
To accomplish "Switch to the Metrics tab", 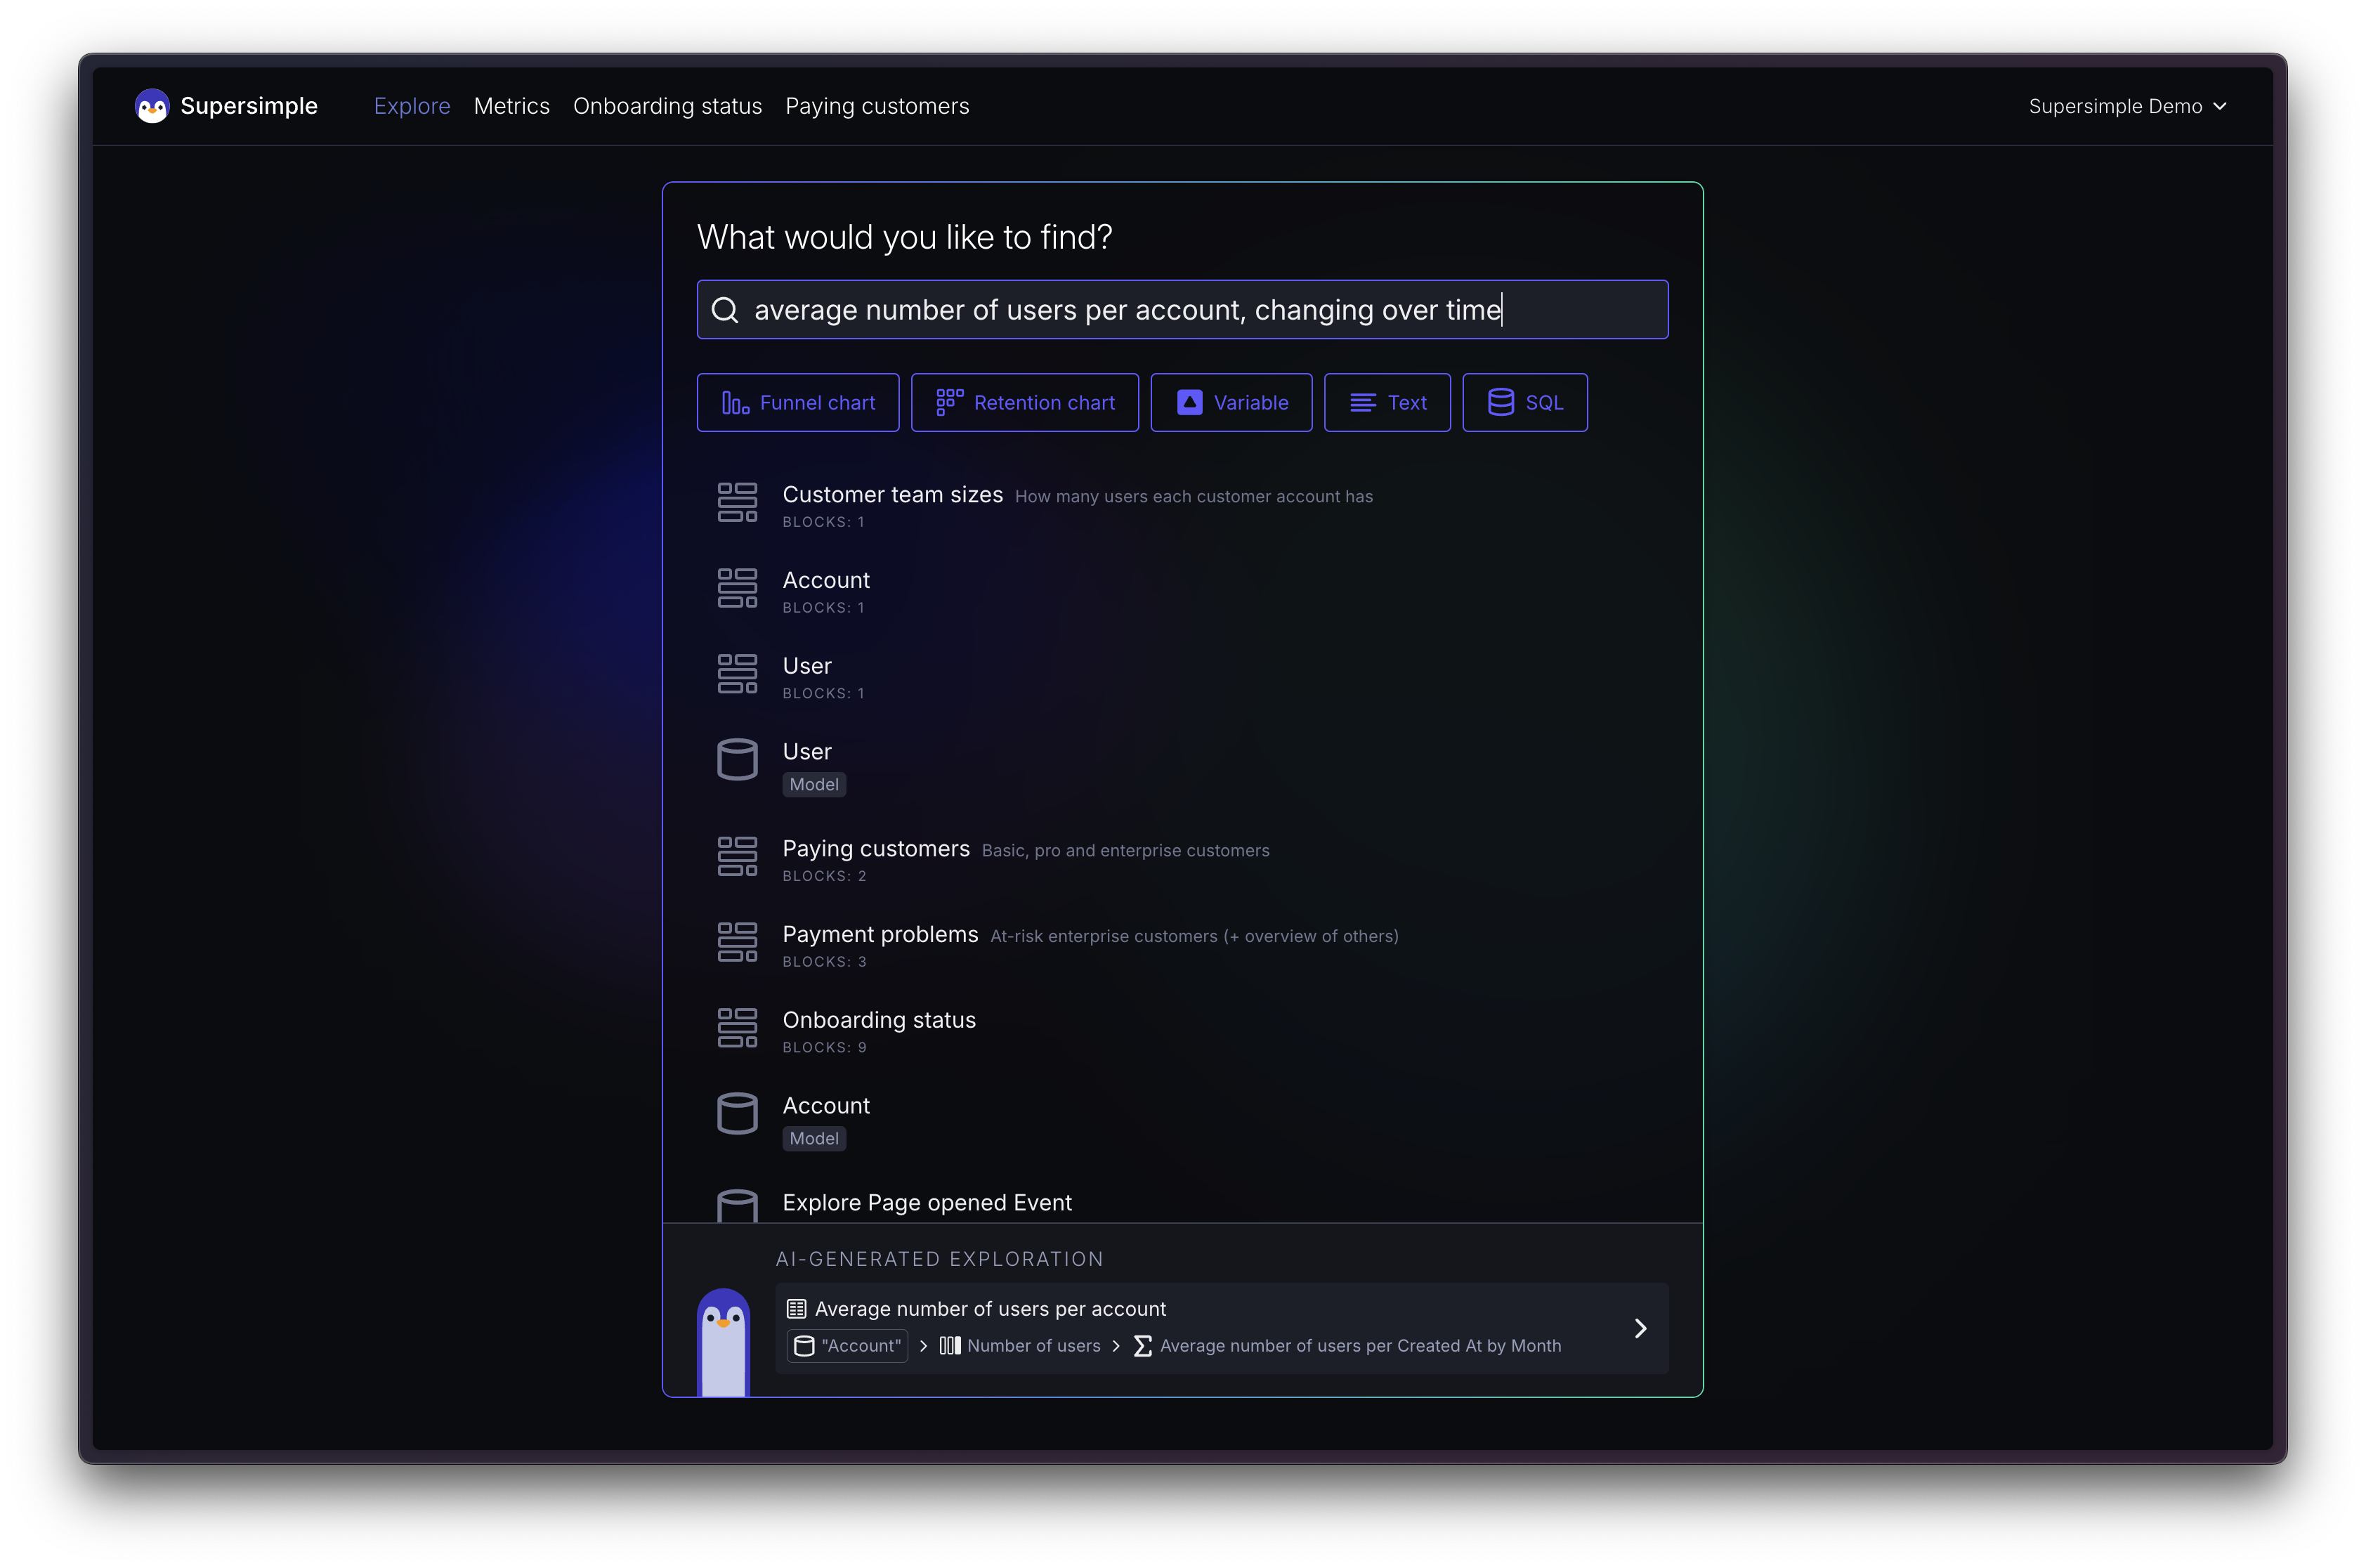I will 511,106.
